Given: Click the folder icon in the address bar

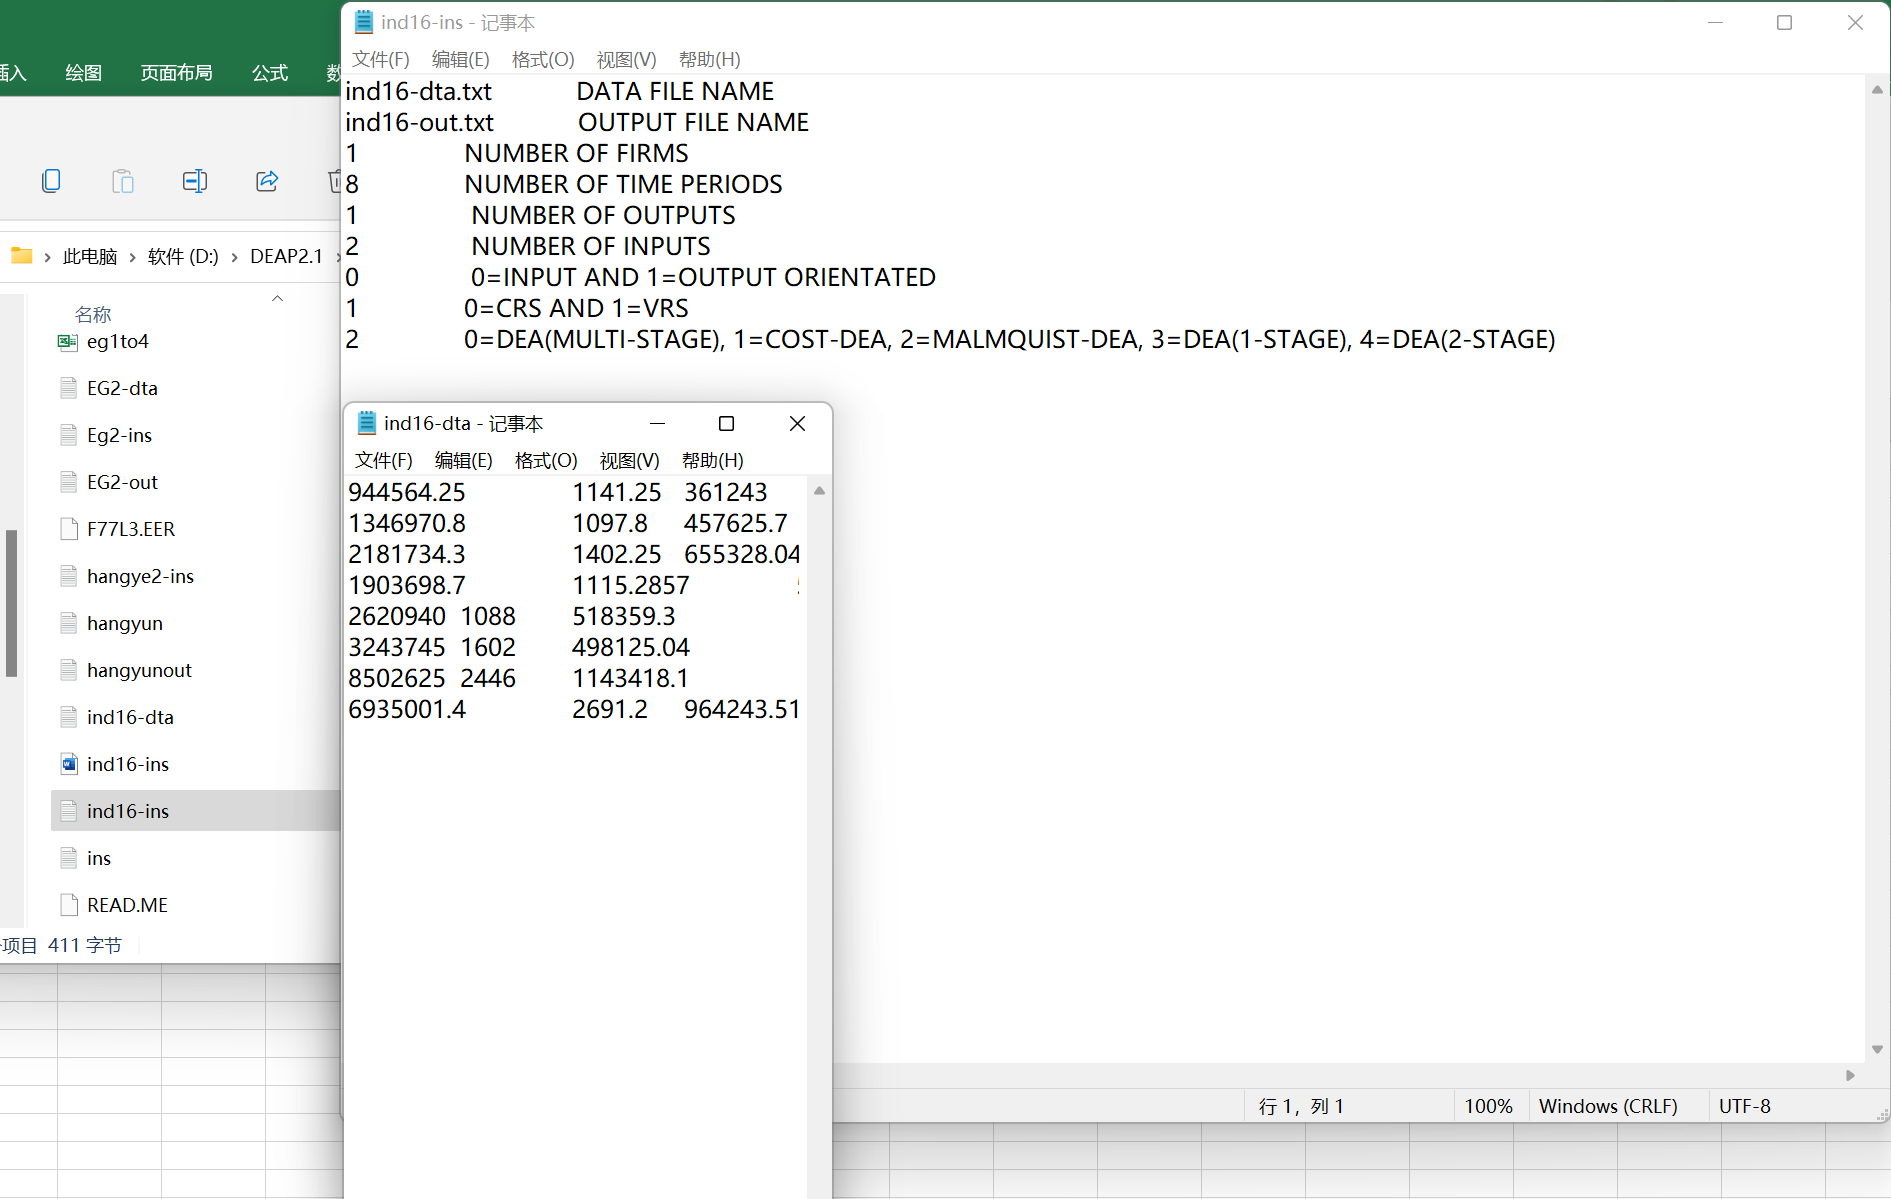Looking at the screenshot, I should [22, 256].
